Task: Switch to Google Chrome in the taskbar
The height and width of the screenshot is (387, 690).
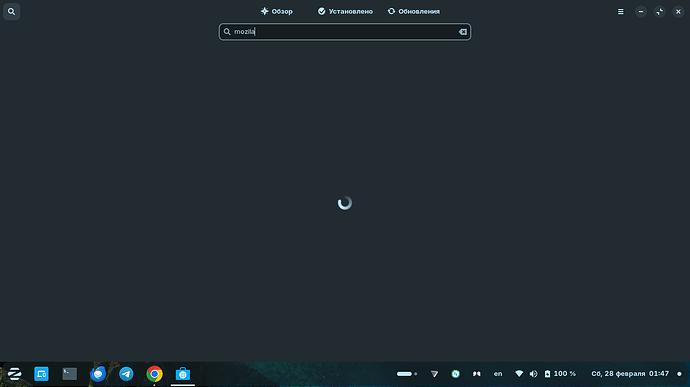Action: pyautogui.click(x=154, y=374)
